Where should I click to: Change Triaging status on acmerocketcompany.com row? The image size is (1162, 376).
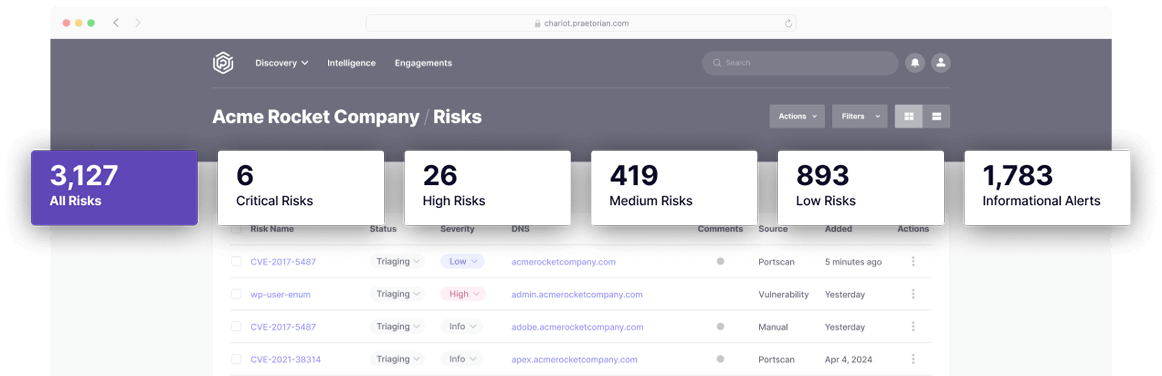[x=397, y=261]
